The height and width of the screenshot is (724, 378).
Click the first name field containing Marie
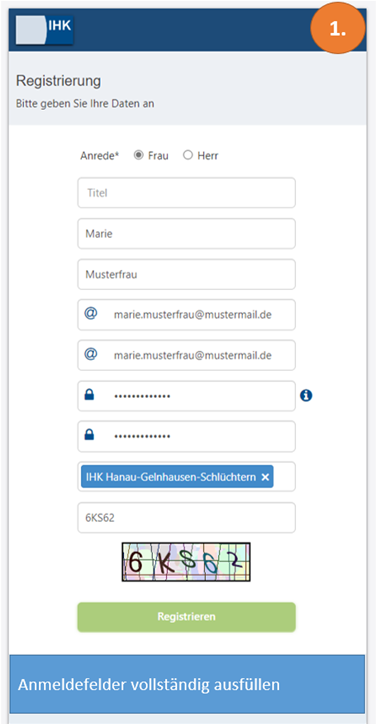point(186,234)
